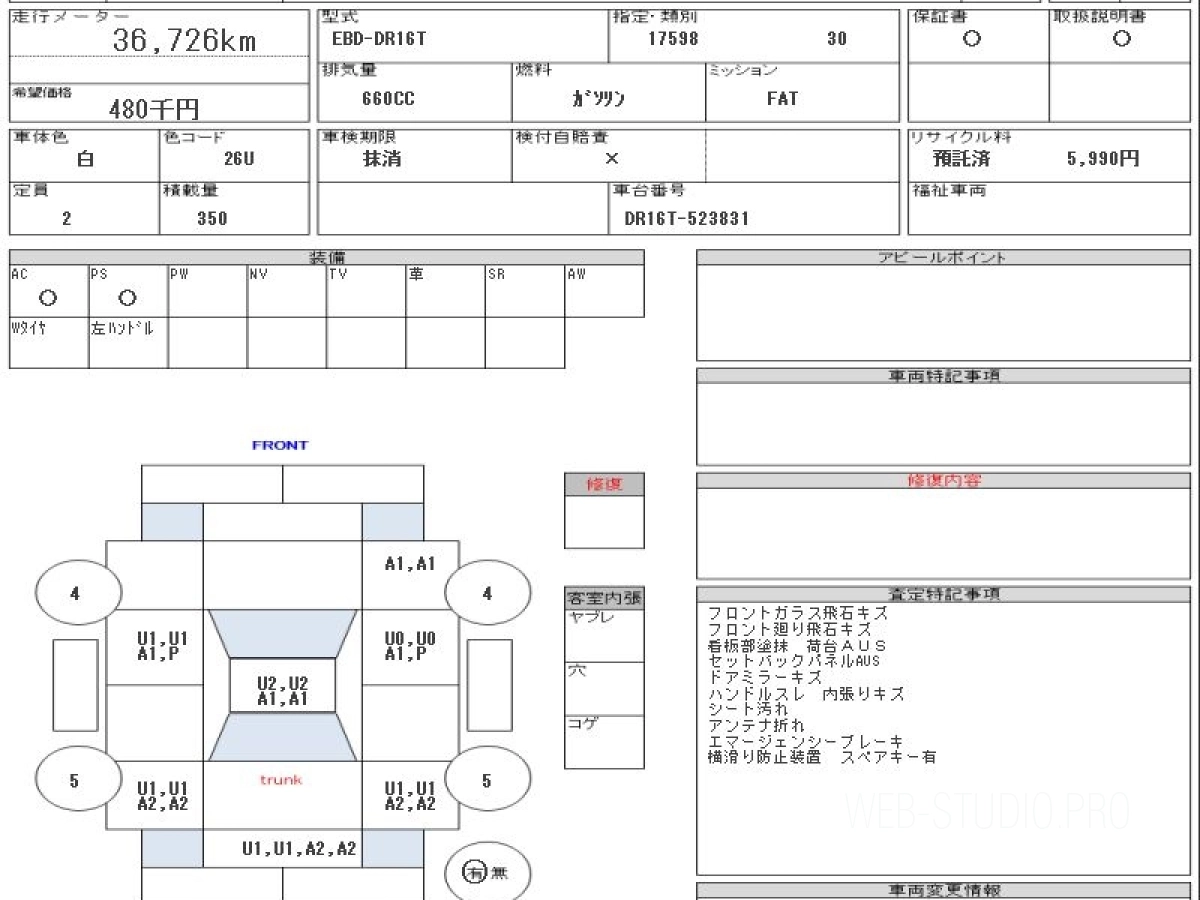Click the 車両変更情報 section header
This screenshot has height=900, width=1200.
942,890
